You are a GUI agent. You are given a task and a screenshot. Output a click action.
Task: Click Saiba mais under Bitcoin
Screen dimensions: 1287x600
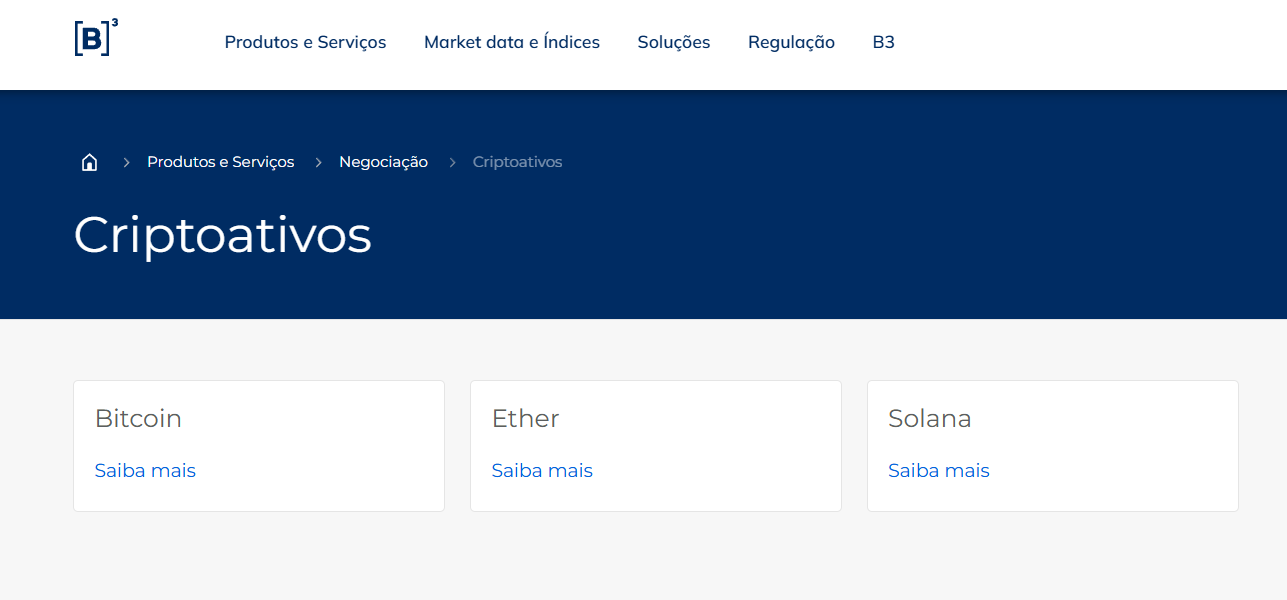click(145, 470)
